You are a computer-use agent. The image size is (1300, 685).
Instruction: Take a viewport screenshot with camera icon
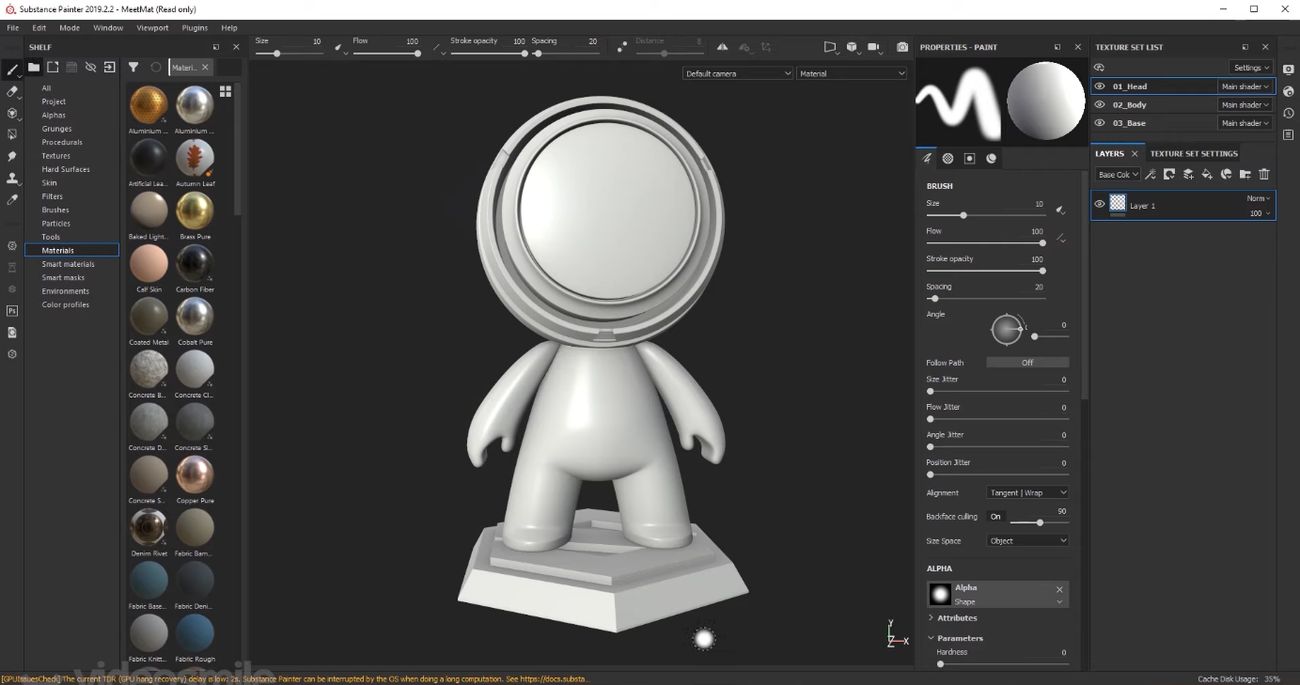point(902,47)
